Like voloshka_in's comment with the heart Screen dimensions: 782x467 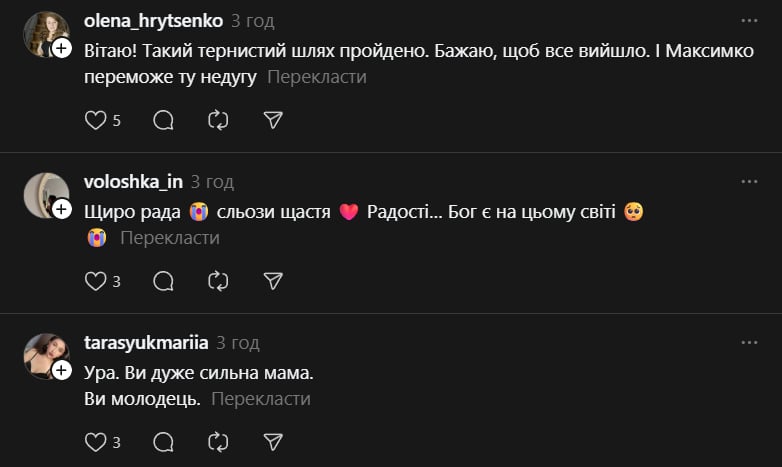coord(95,281)
